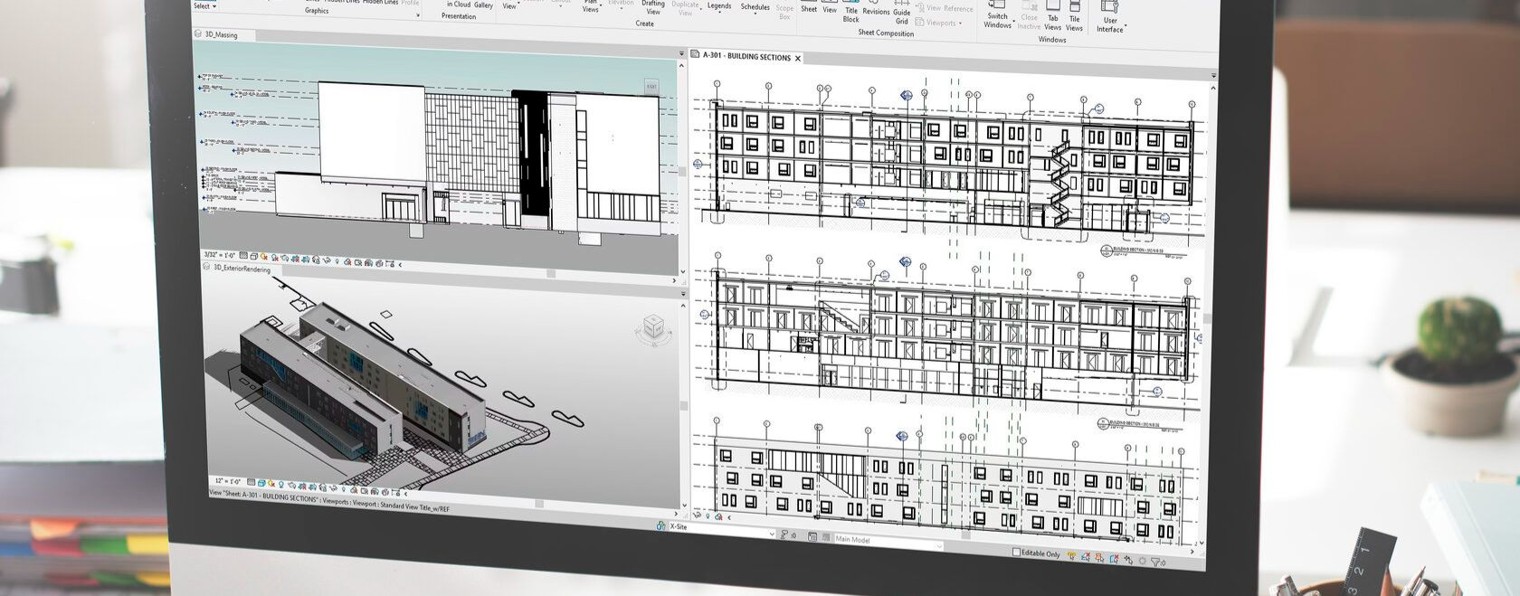
Task: Switch to Tab Views layout
Action: 1053,18
